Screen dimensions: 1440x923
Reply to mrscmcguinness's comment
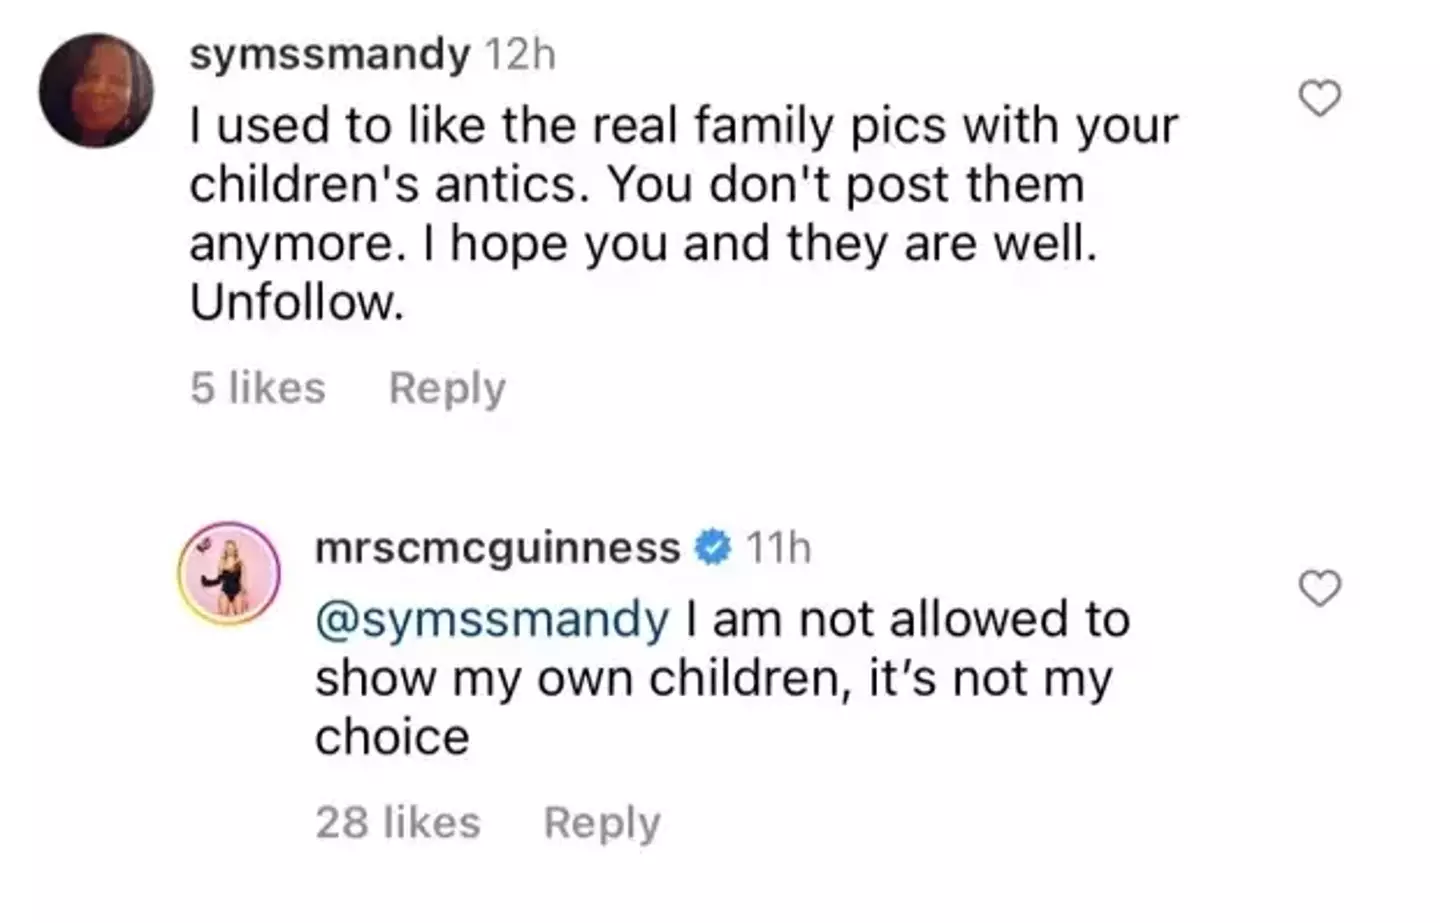601,821
